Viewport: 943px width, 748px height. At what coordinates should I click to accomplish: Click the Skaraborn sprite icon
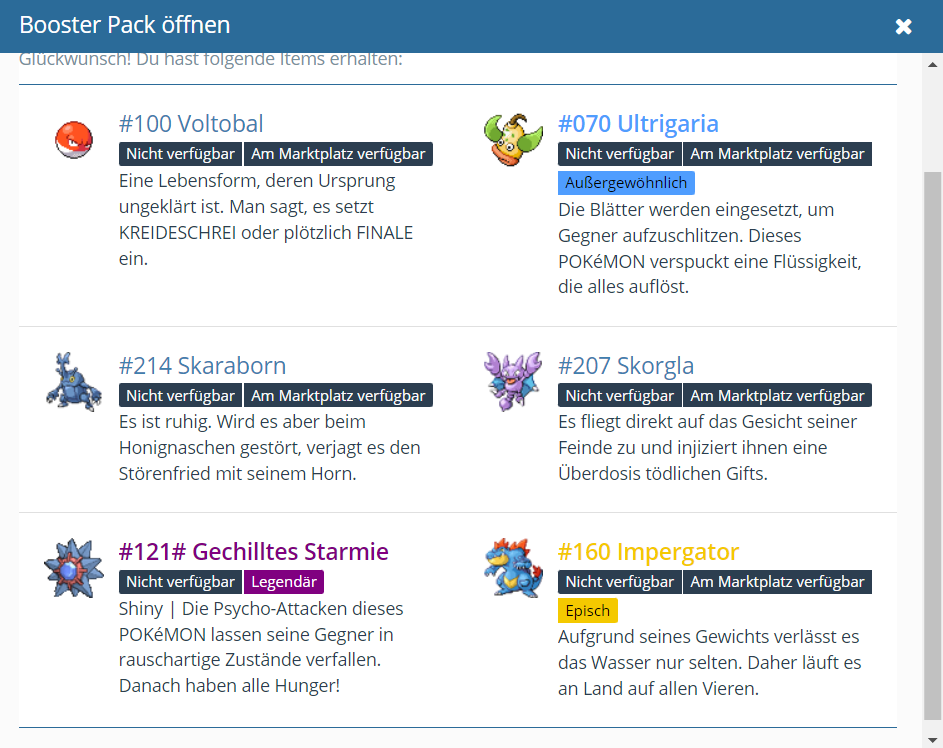pos(73,381)
